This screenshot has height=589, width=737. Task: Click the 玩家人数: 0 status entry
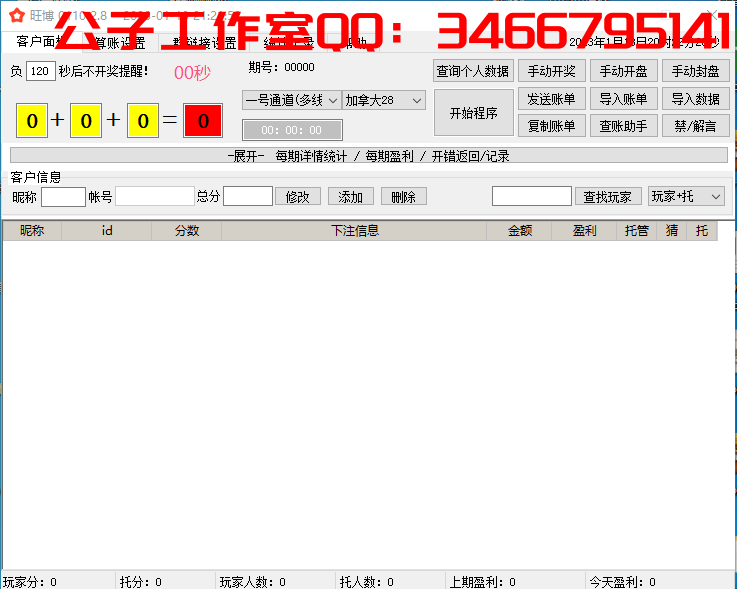click(252, 582)
